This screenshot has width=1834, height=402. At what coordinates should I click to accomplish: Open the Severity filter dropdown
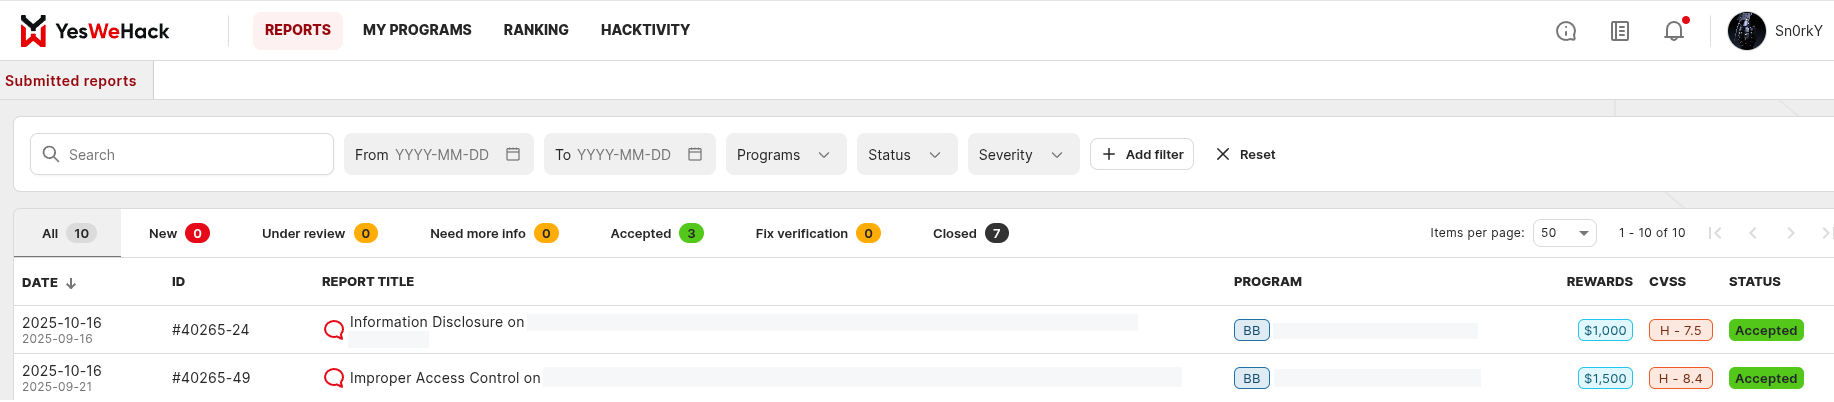point(1022,154)
